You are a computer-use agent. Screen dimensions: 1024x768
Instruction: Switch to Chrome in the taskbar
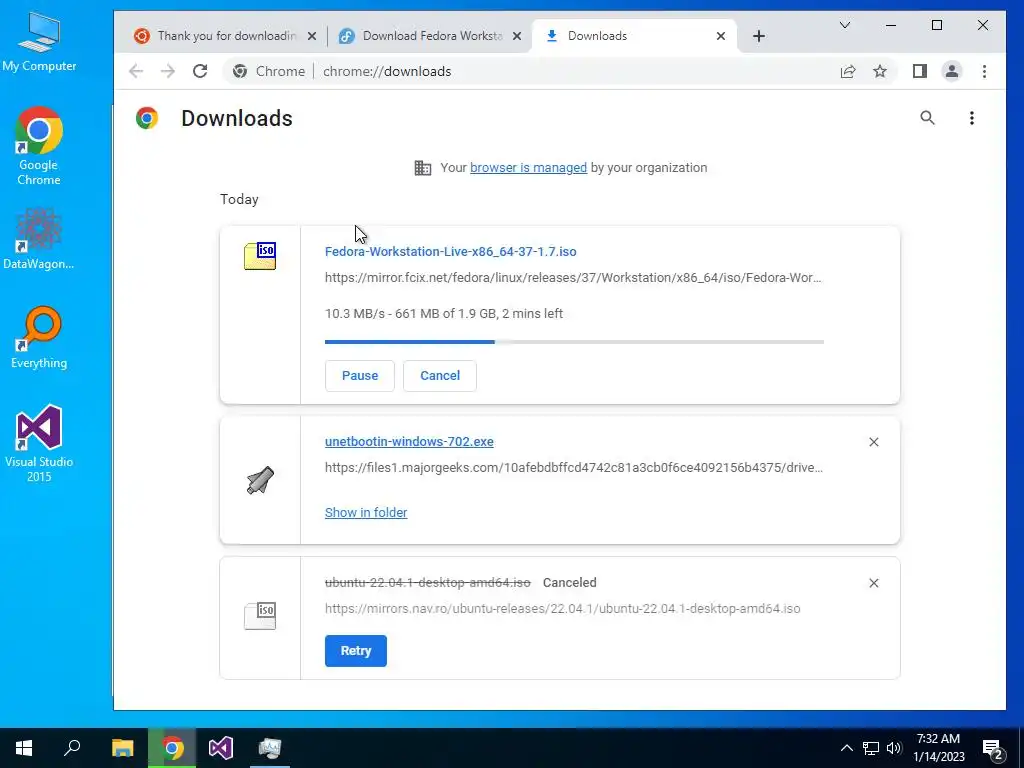[x=172, y=748]
